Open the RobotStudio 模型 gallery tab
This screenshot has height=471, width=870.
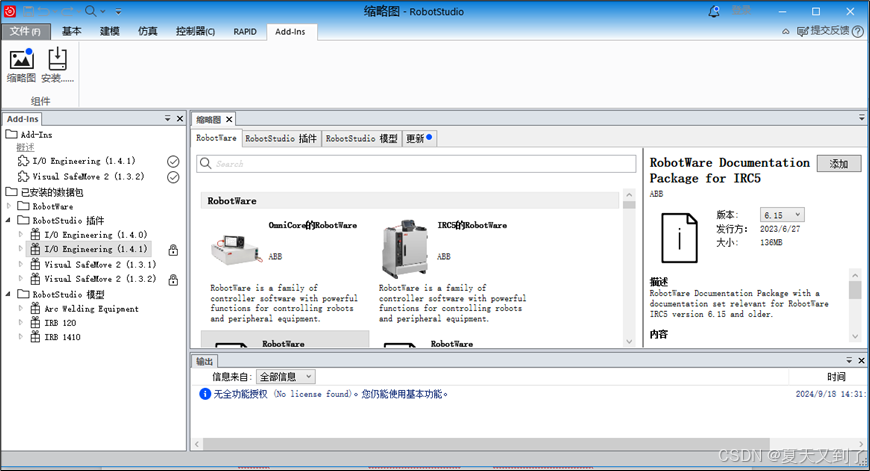pyautogui.click(x=362, y=138)
